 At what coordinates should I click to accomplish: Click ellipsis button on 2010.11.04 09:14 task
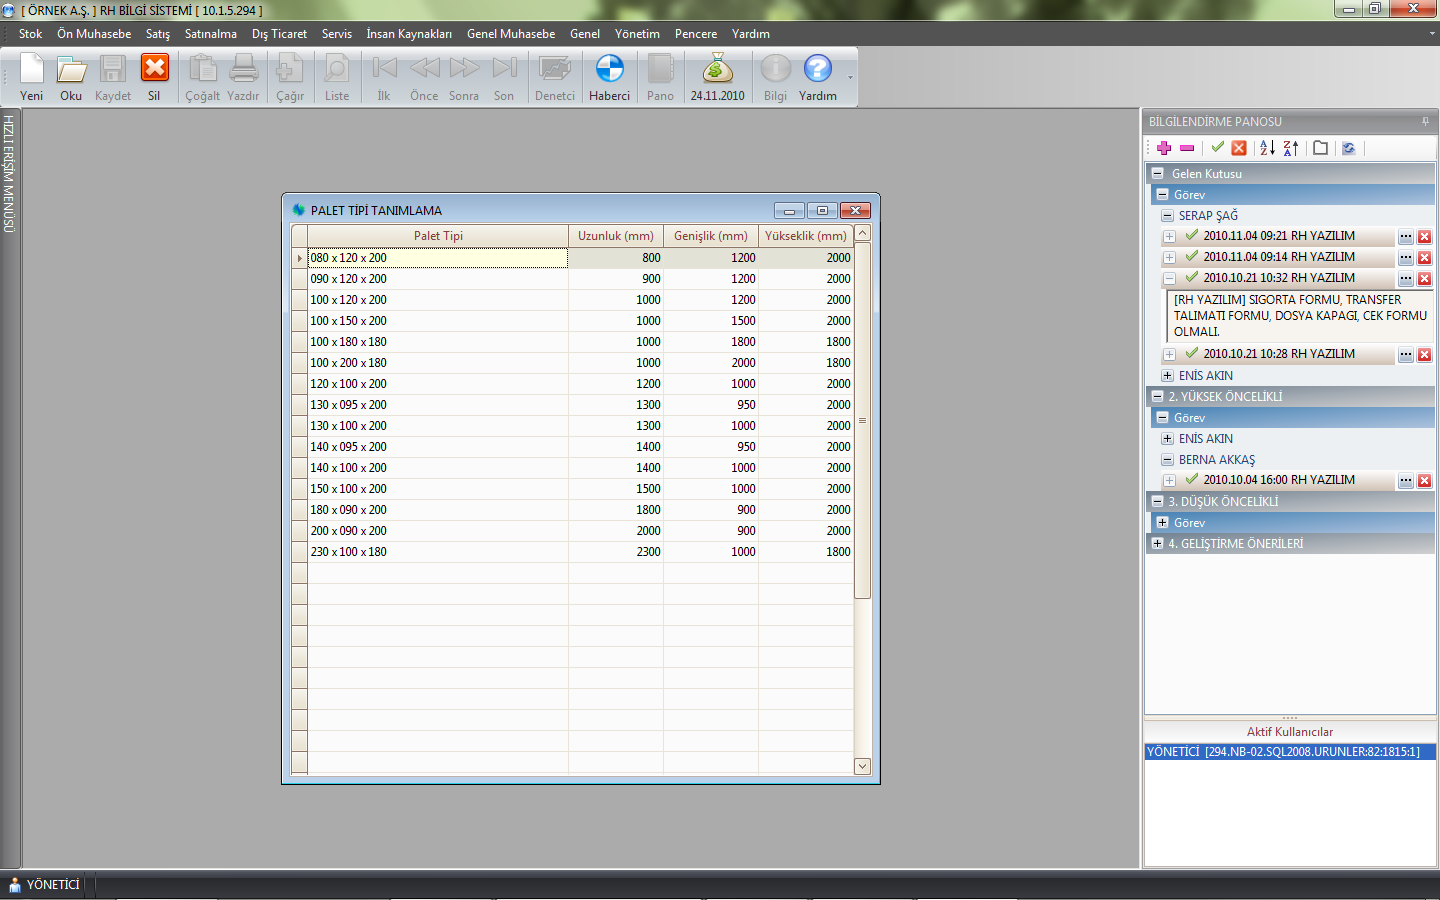click(1406, 258)
